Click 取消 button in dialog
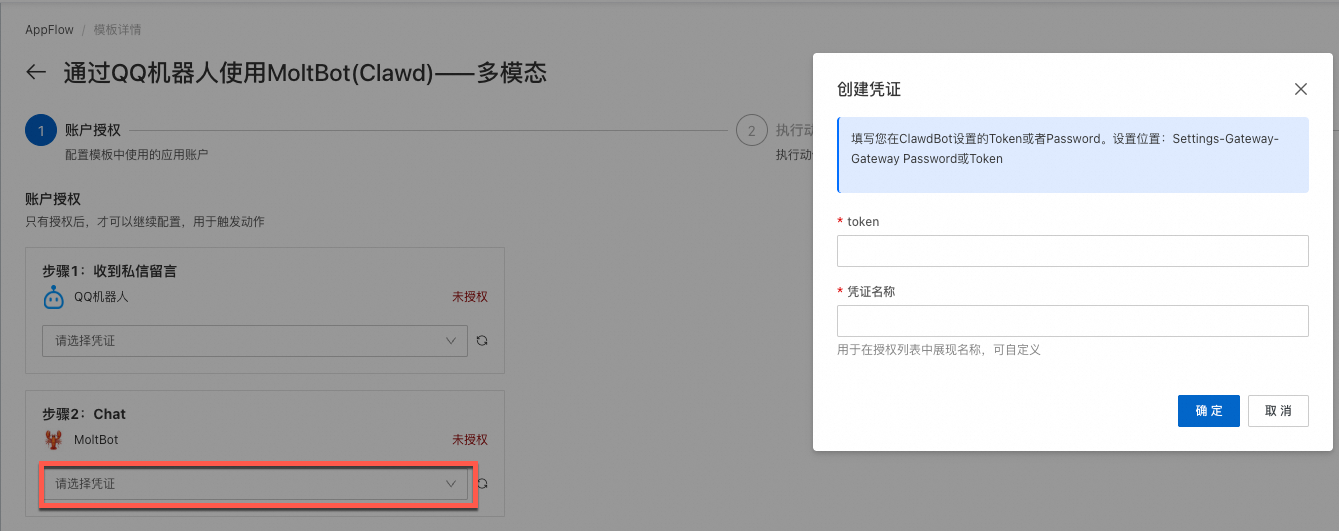Screen dimensions: 1339x531 pyautogui.click(x=1278, y=411)
